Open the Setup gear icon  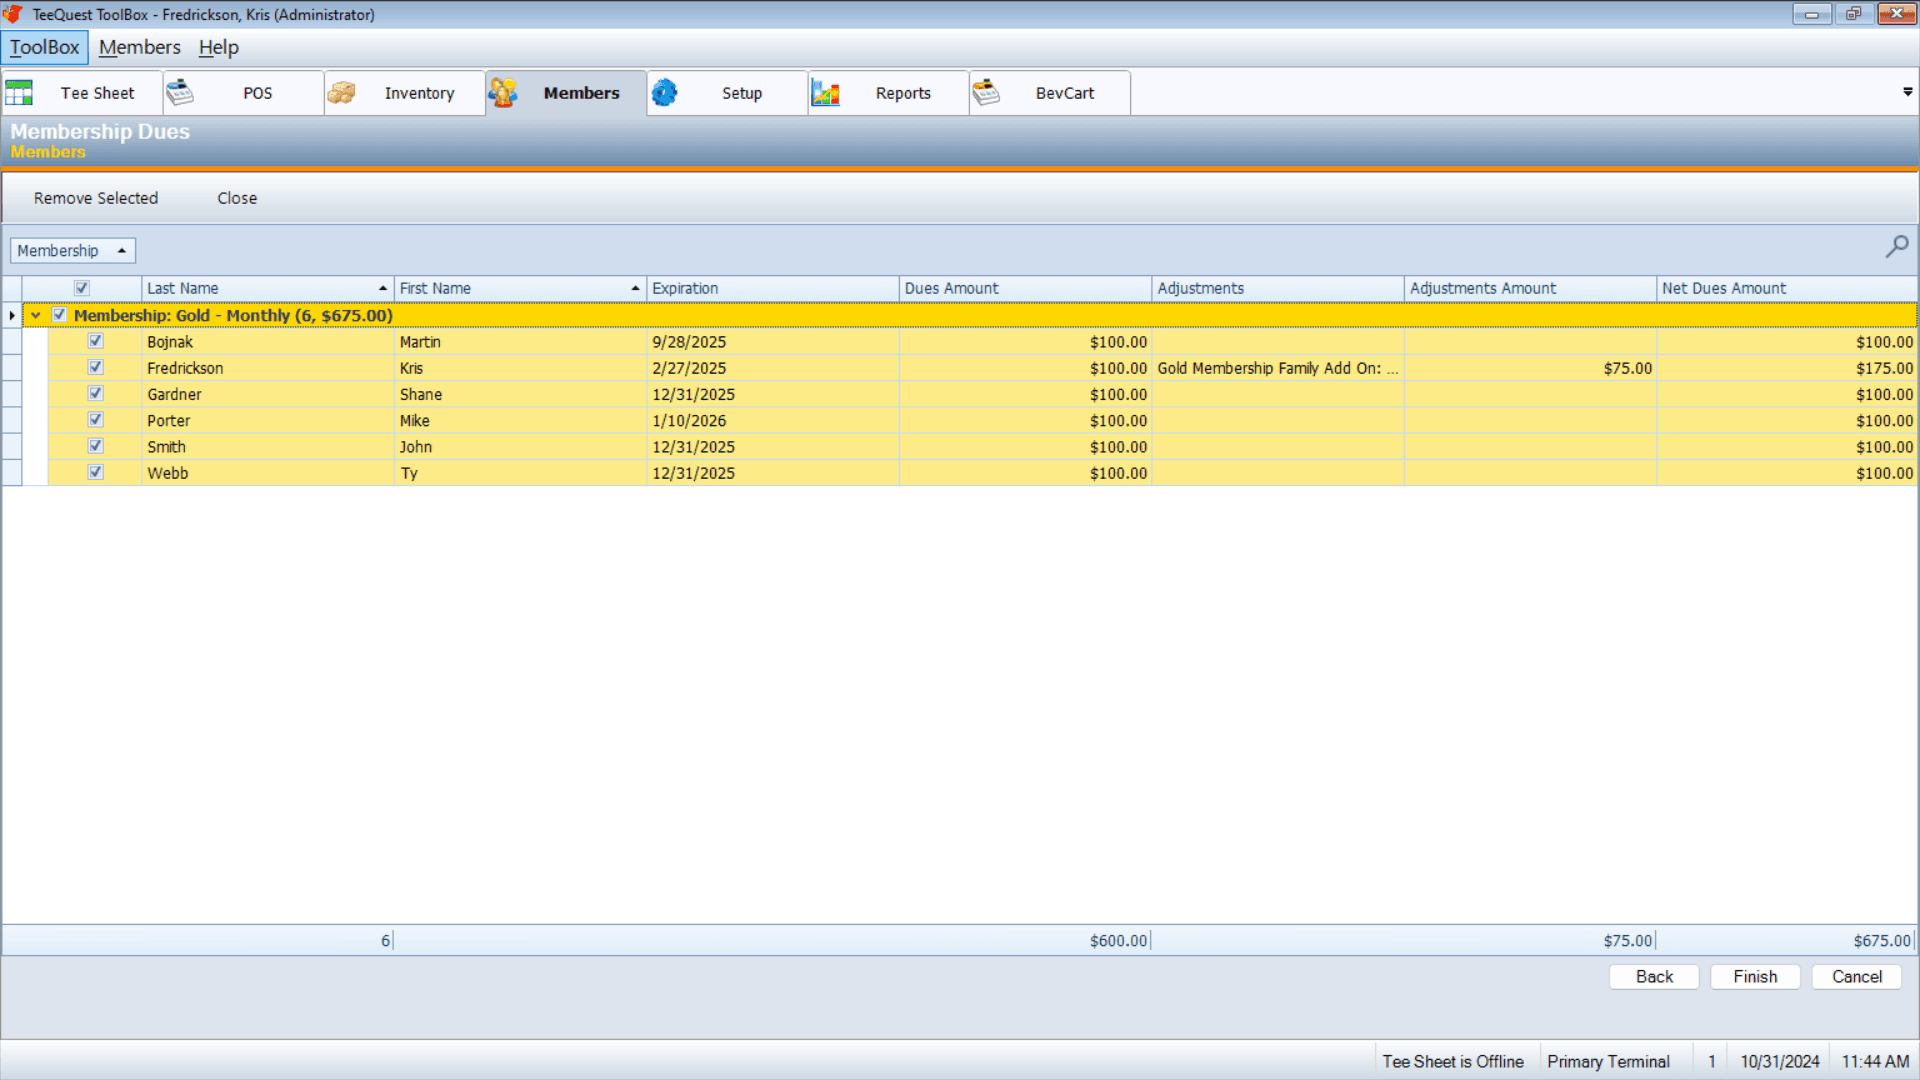click(664, 93)
